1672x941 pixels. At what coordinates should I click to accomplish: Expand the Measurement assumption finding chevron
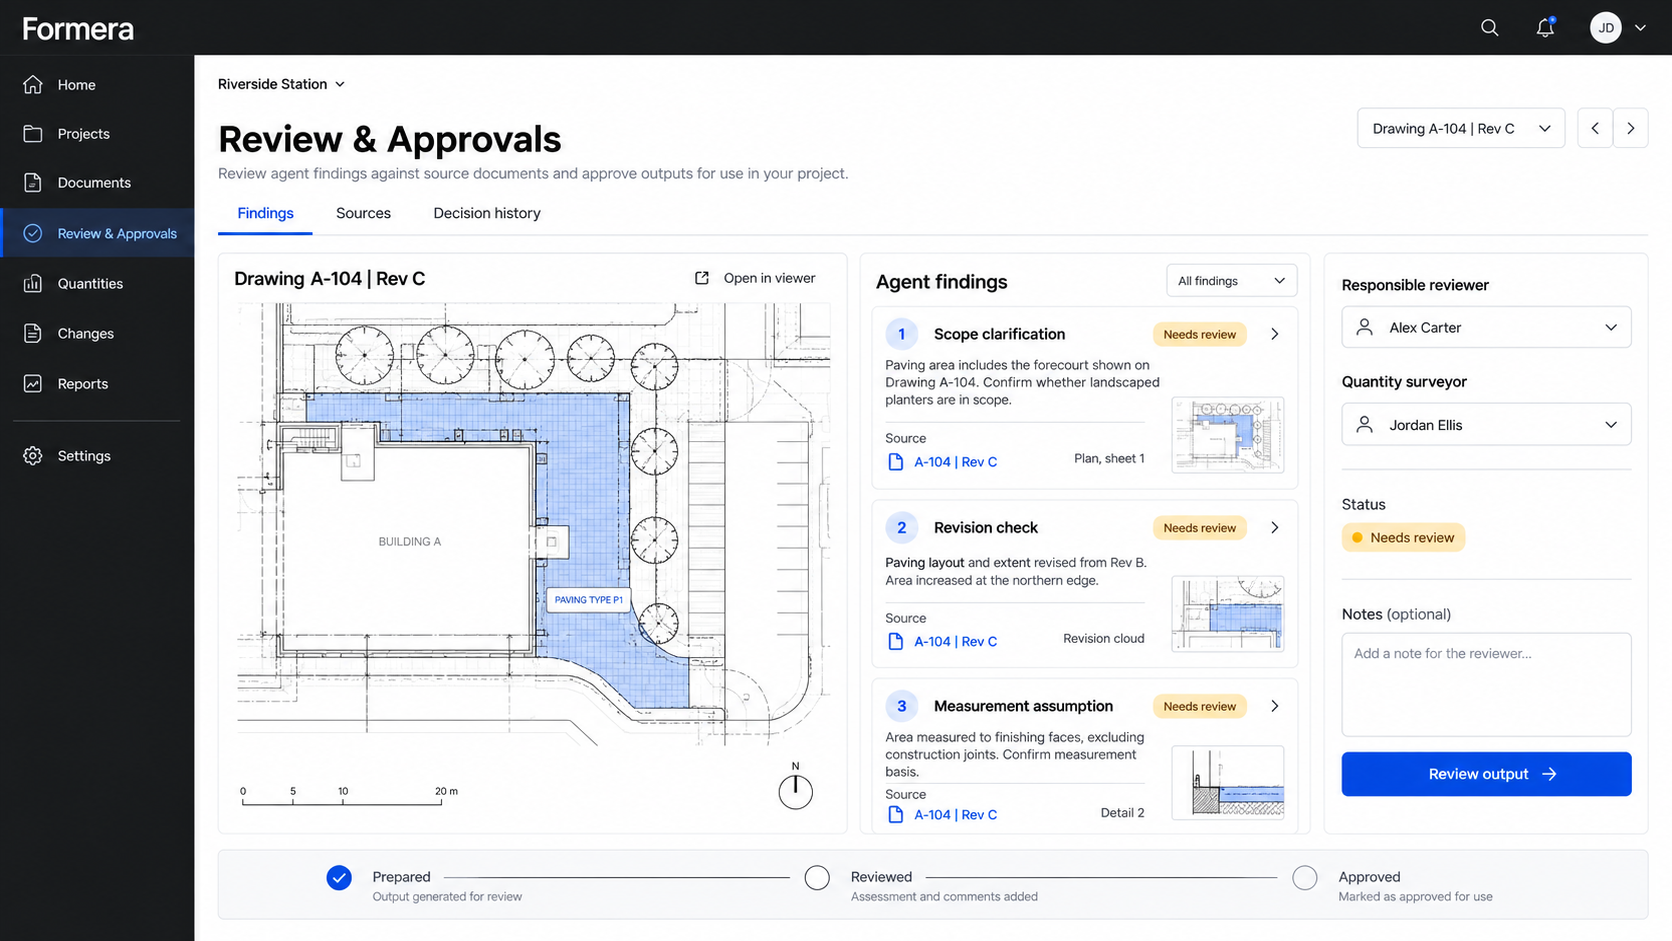coord(1275,706)
